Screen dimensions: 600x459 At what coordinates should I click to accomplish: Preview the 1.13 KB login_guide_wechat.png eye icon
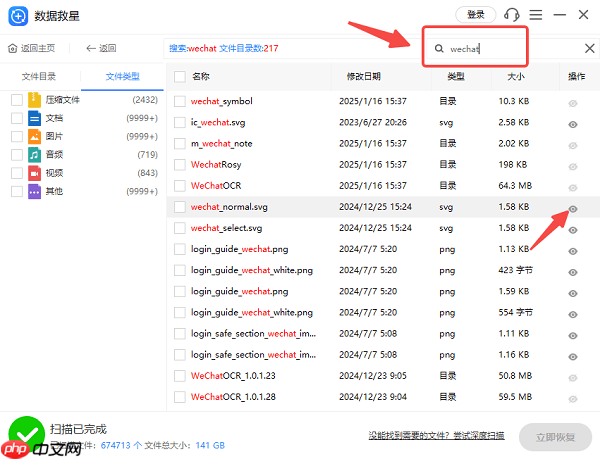pyautogui.click(x=573, y=251)
